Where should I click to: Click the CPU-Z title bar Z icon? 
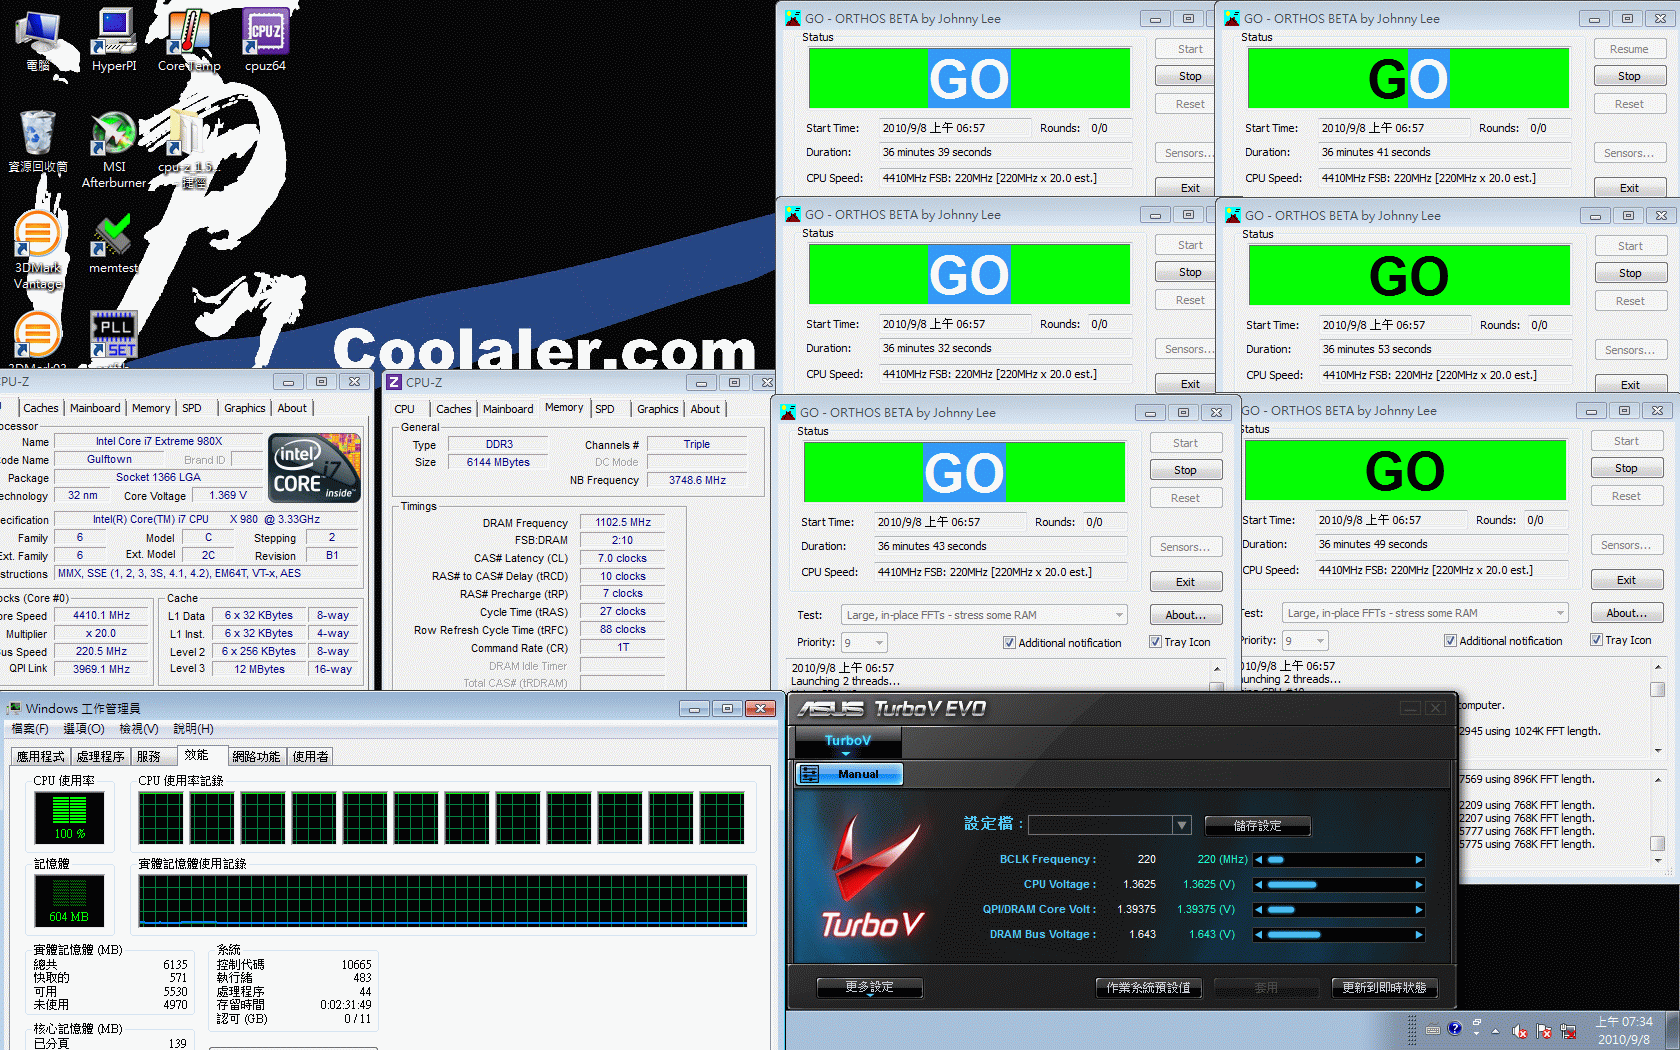pyautogui.click(x=394, y=382)
